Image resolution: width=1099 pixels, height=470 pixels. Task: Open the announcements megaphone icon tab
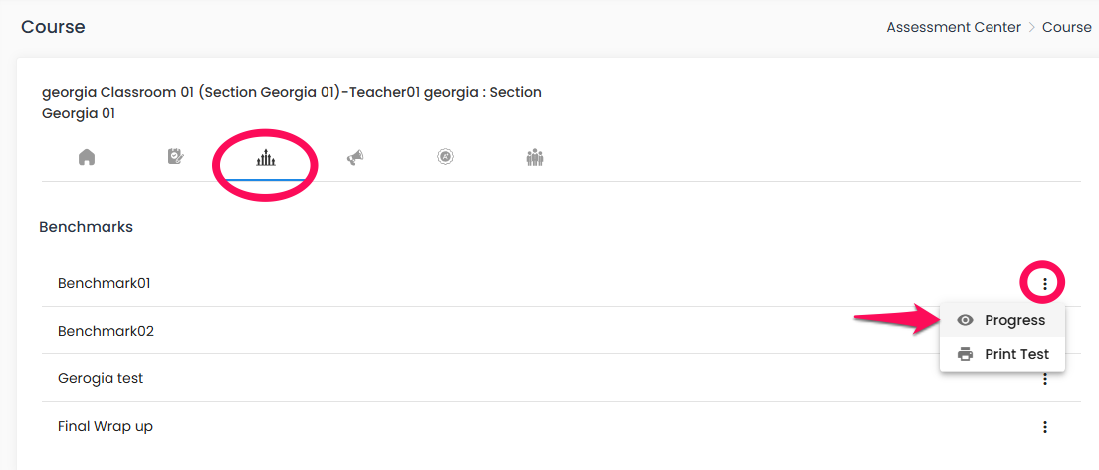[355, 158]
